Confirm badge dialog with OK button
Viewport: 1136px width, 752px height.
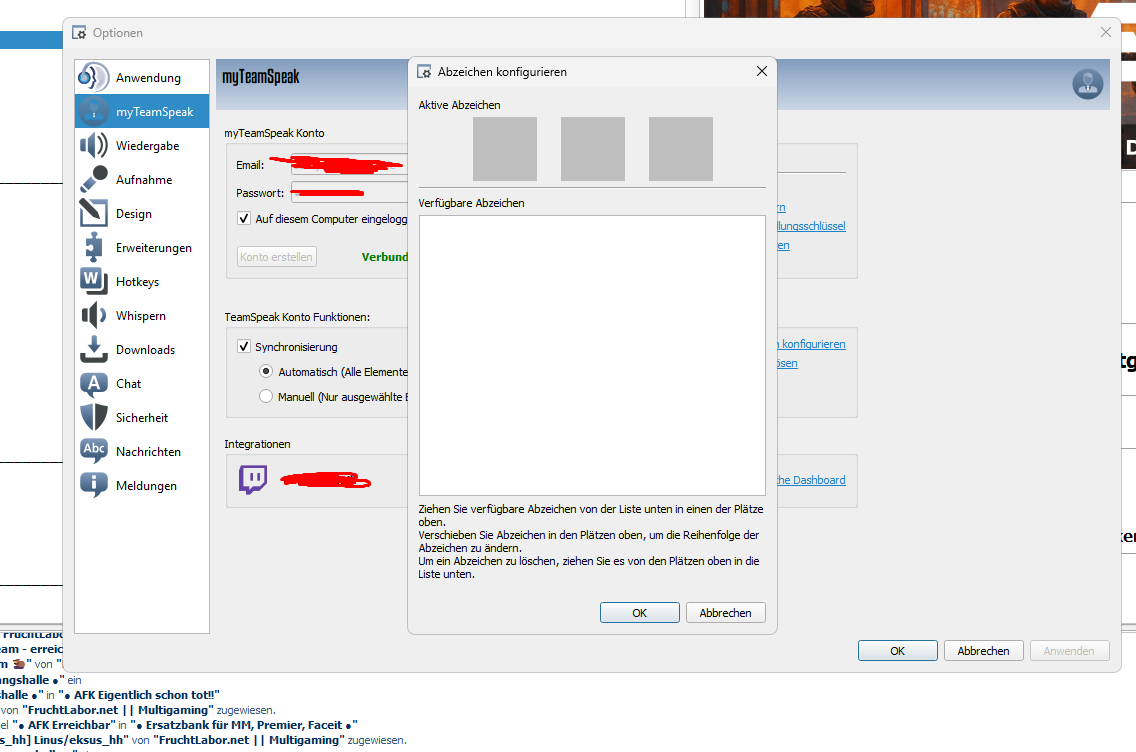639,613
